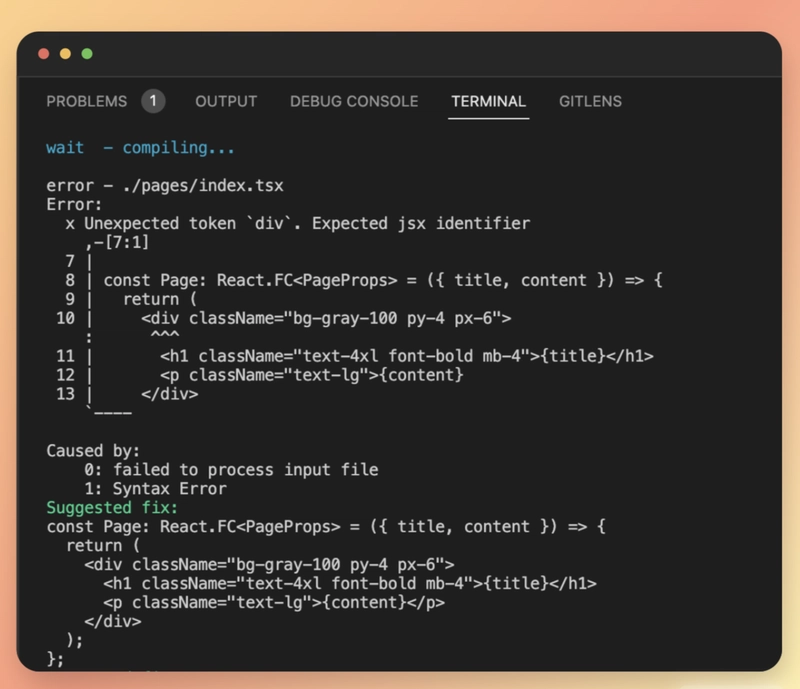Open the ./pages/index.tsx file path link
Screen dimensions: 800x689
coord(202,186)
